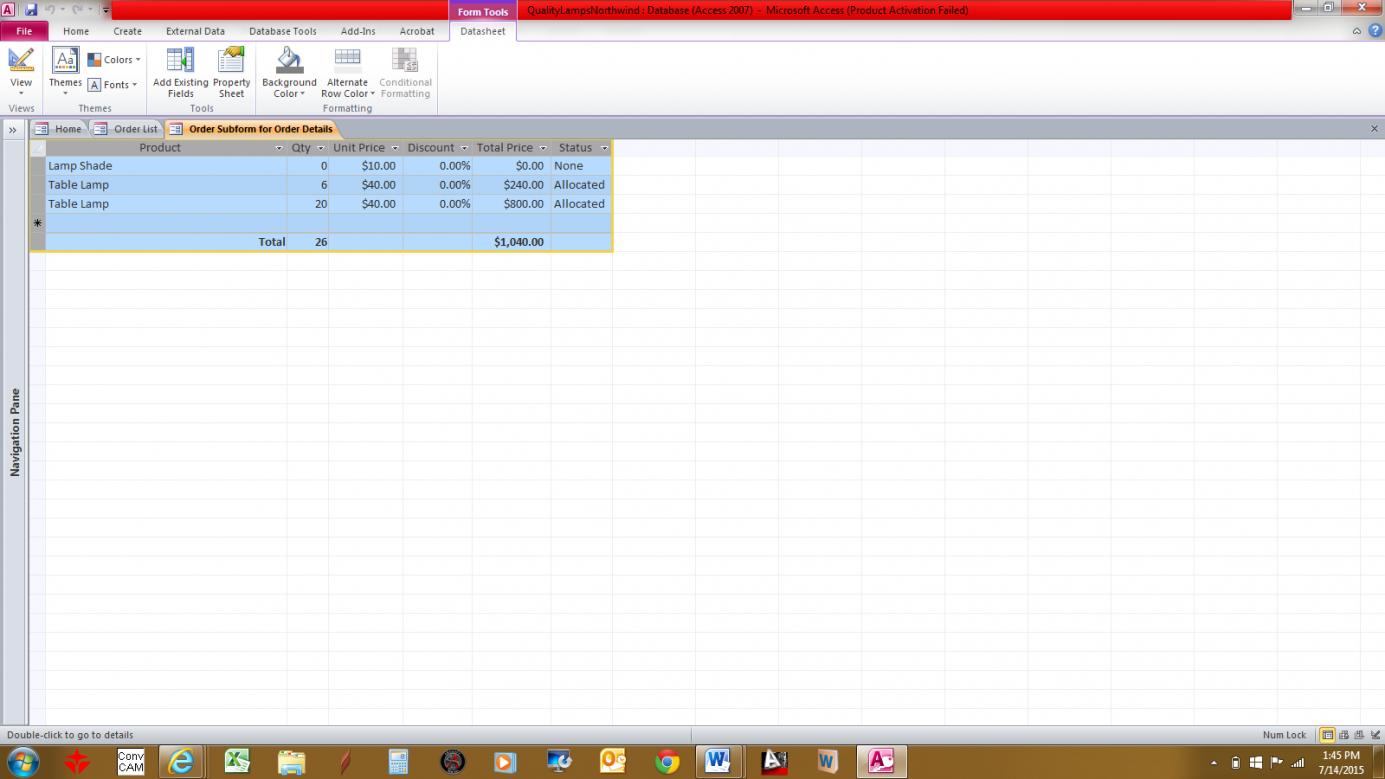Viewport: 1385px width, 779px height.
Task: Switch to Layout View in status bar
Action: 1357,735
